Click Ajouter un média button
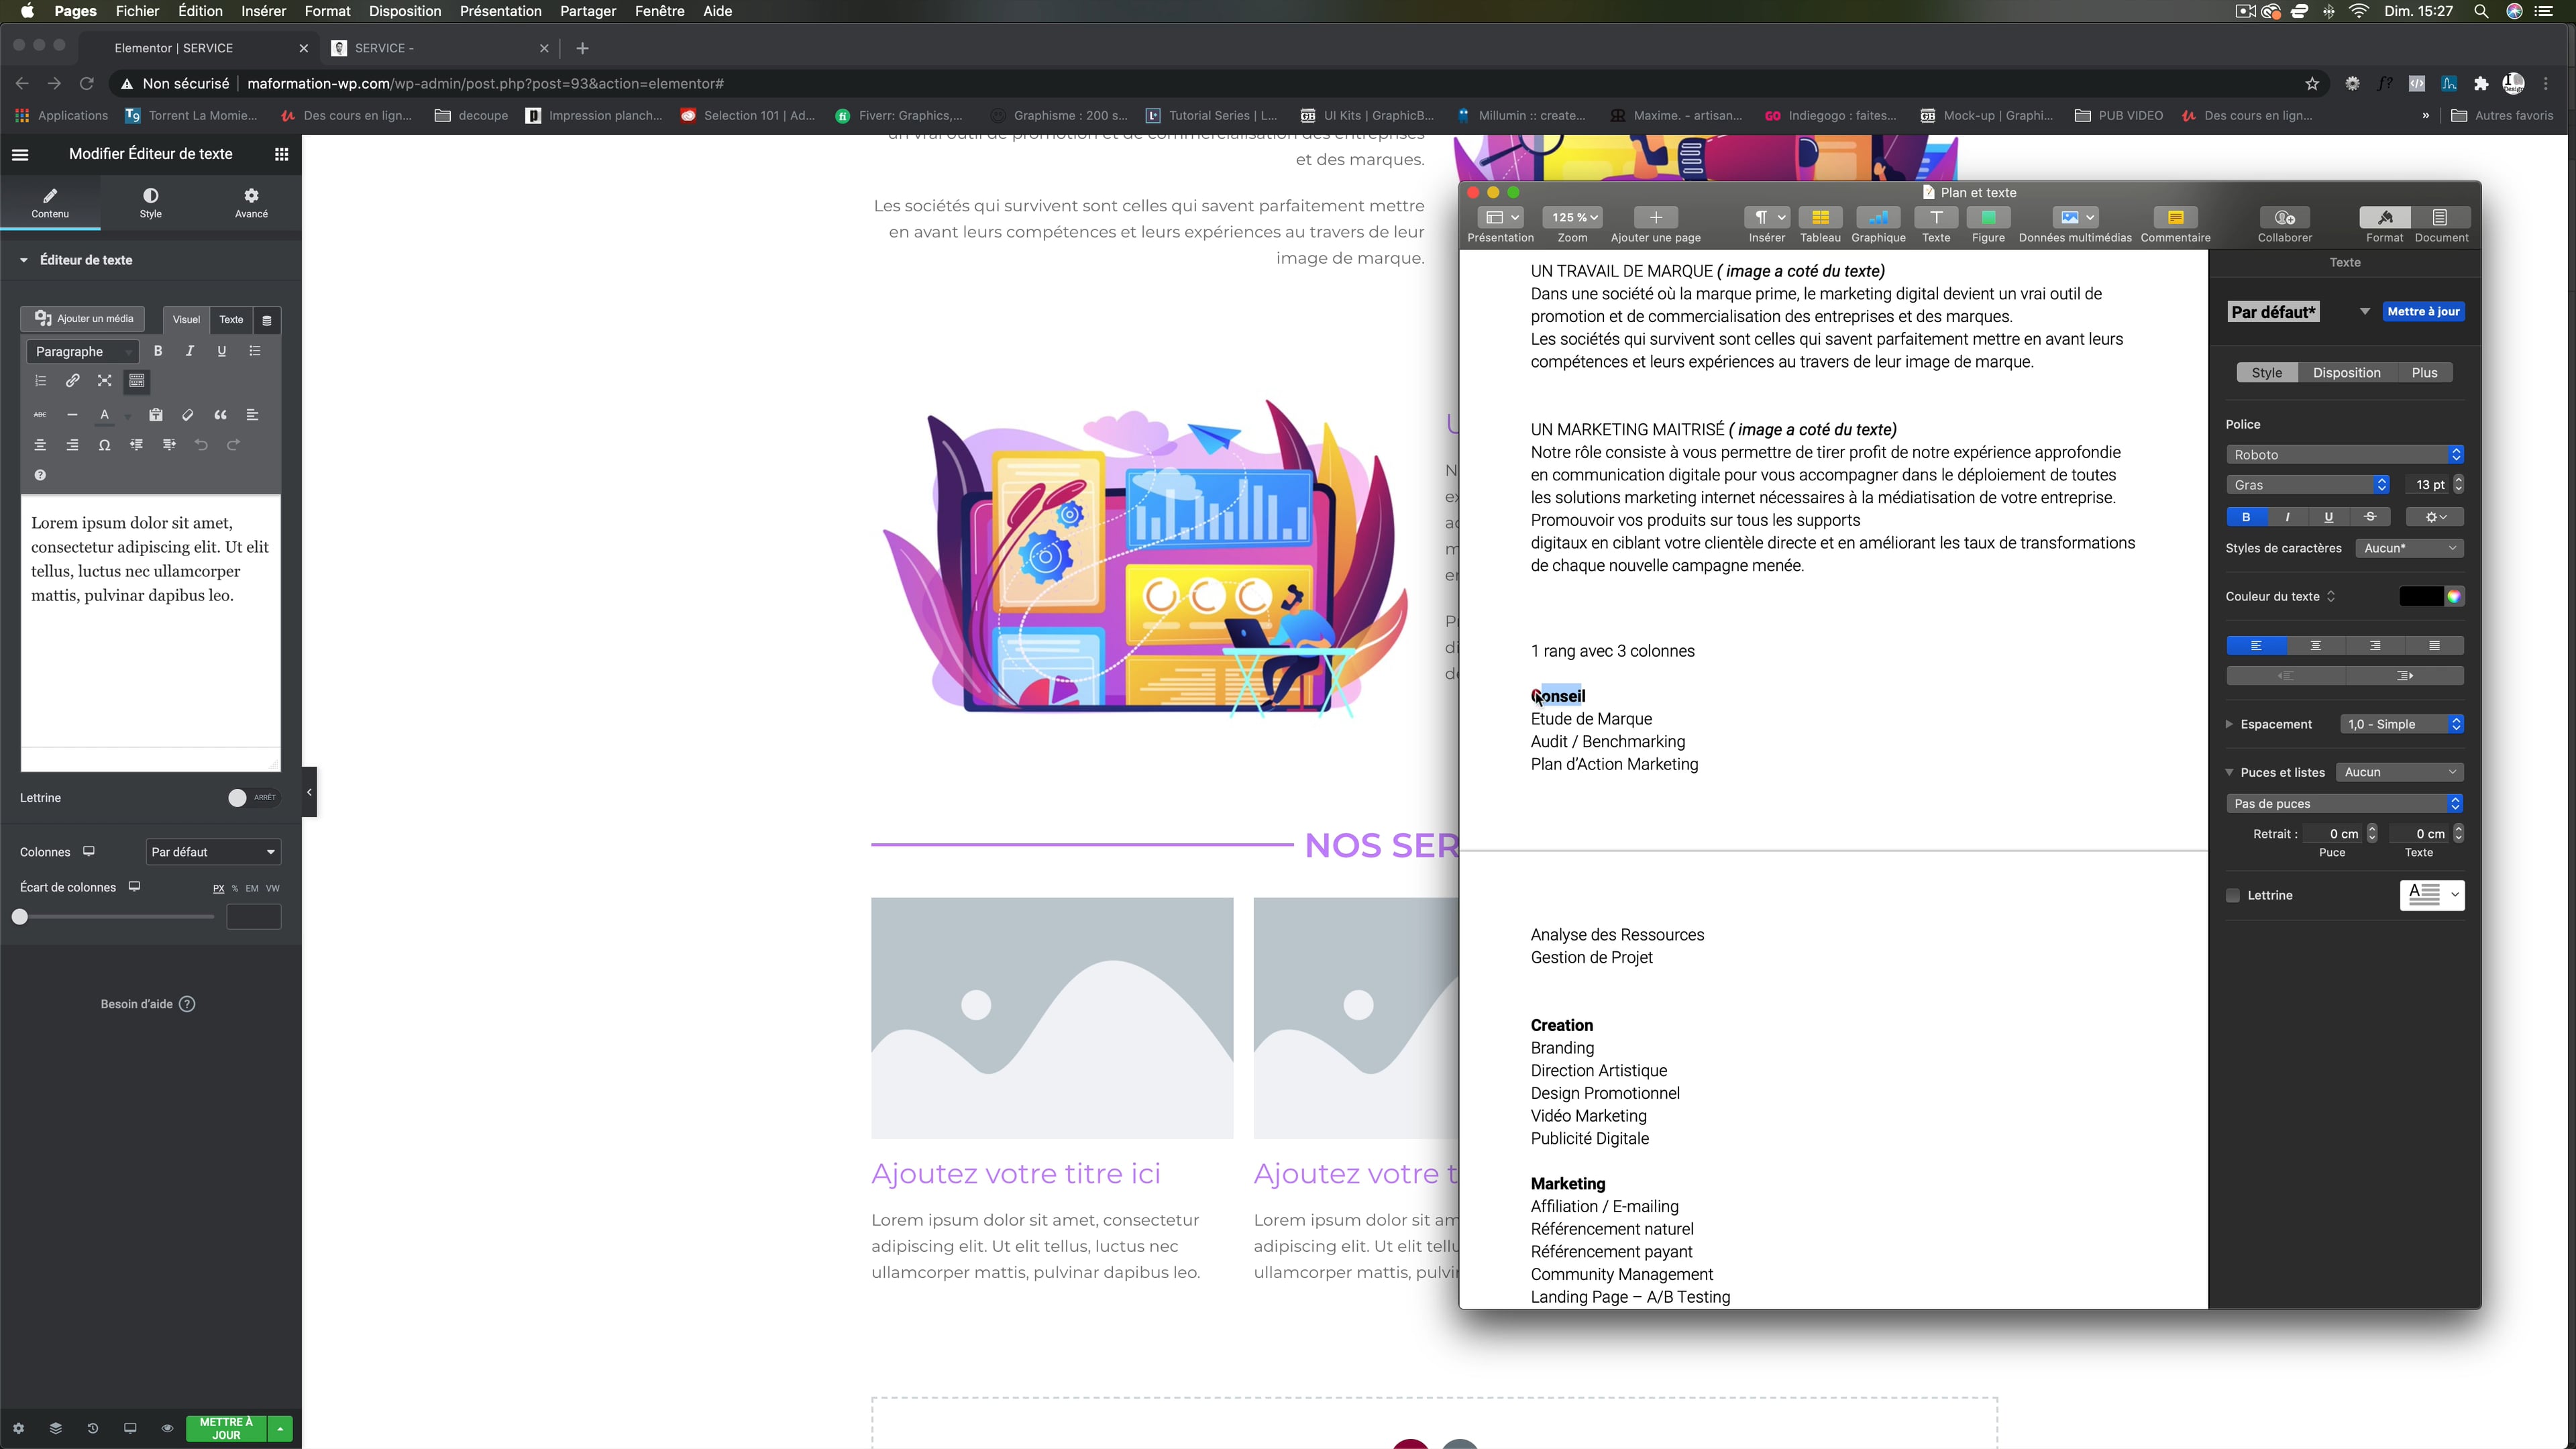Screen dimensions: 2576x1449 [83, 319]
